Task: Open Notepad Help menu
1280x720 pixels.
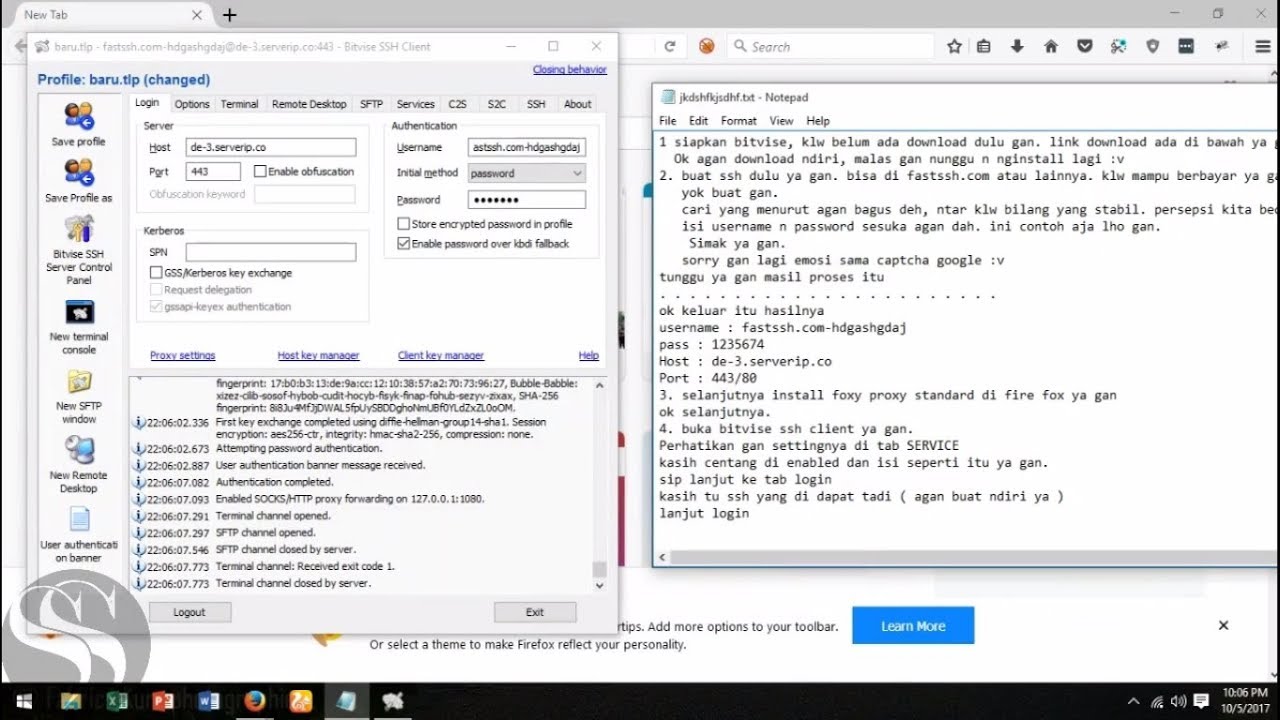Action: 818,121
